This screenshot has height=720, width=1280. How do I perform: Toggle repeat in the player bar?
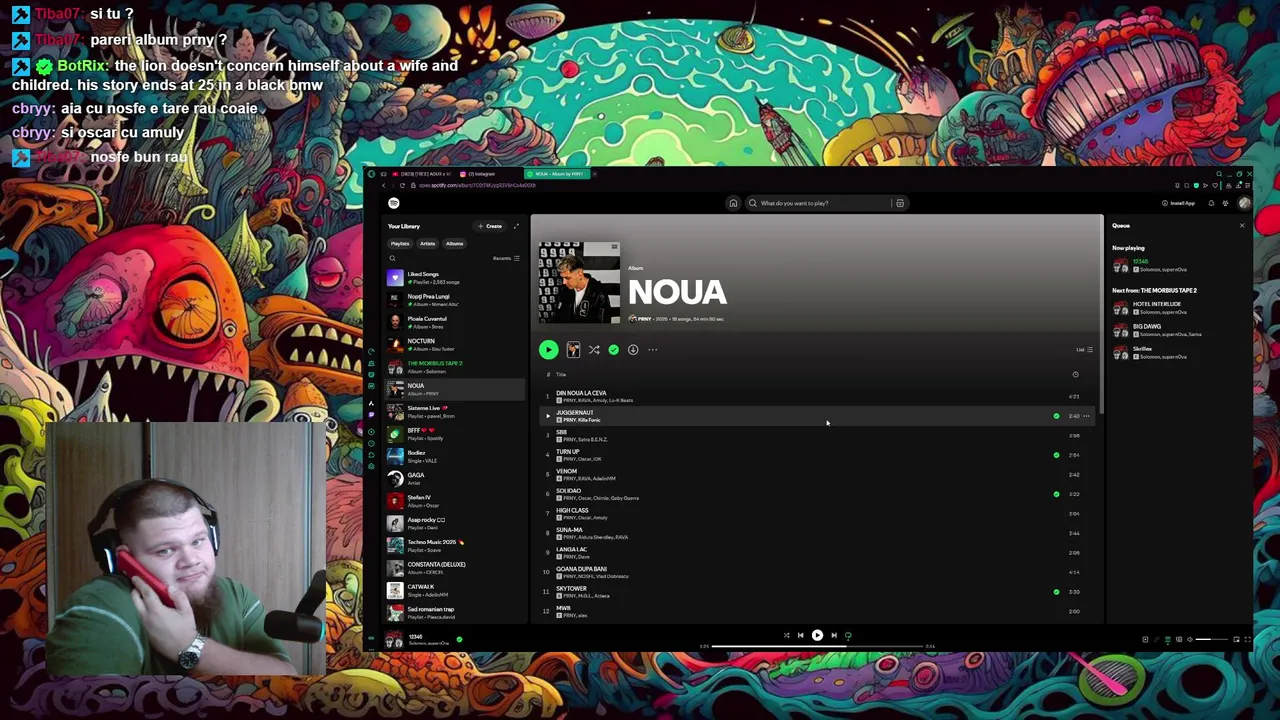(x=848, y=635)
